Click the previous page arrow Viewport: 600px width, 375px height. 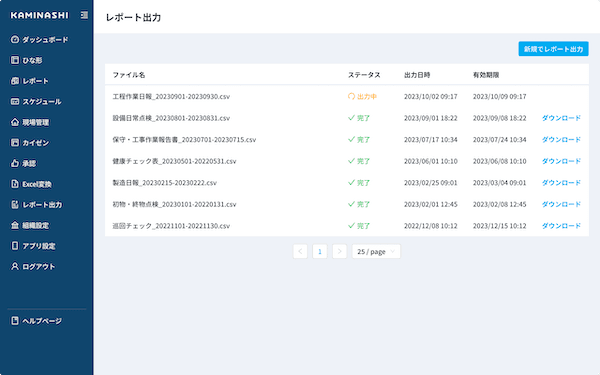[x=300, y=251]
